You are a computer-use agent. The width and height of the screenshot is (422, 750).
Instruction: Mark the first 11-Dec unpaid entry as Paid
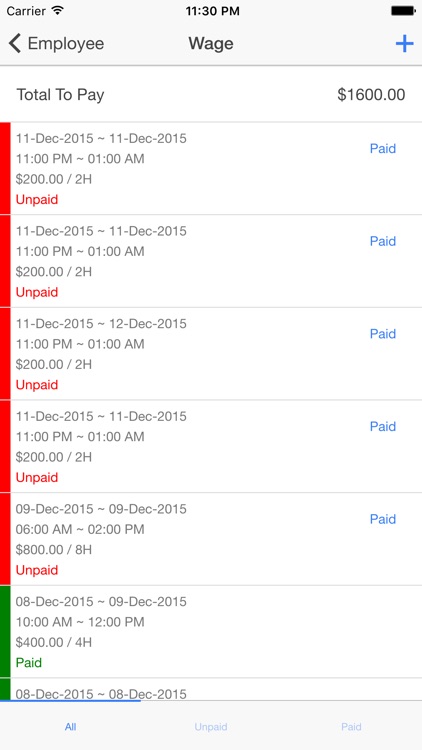[383, 149]
